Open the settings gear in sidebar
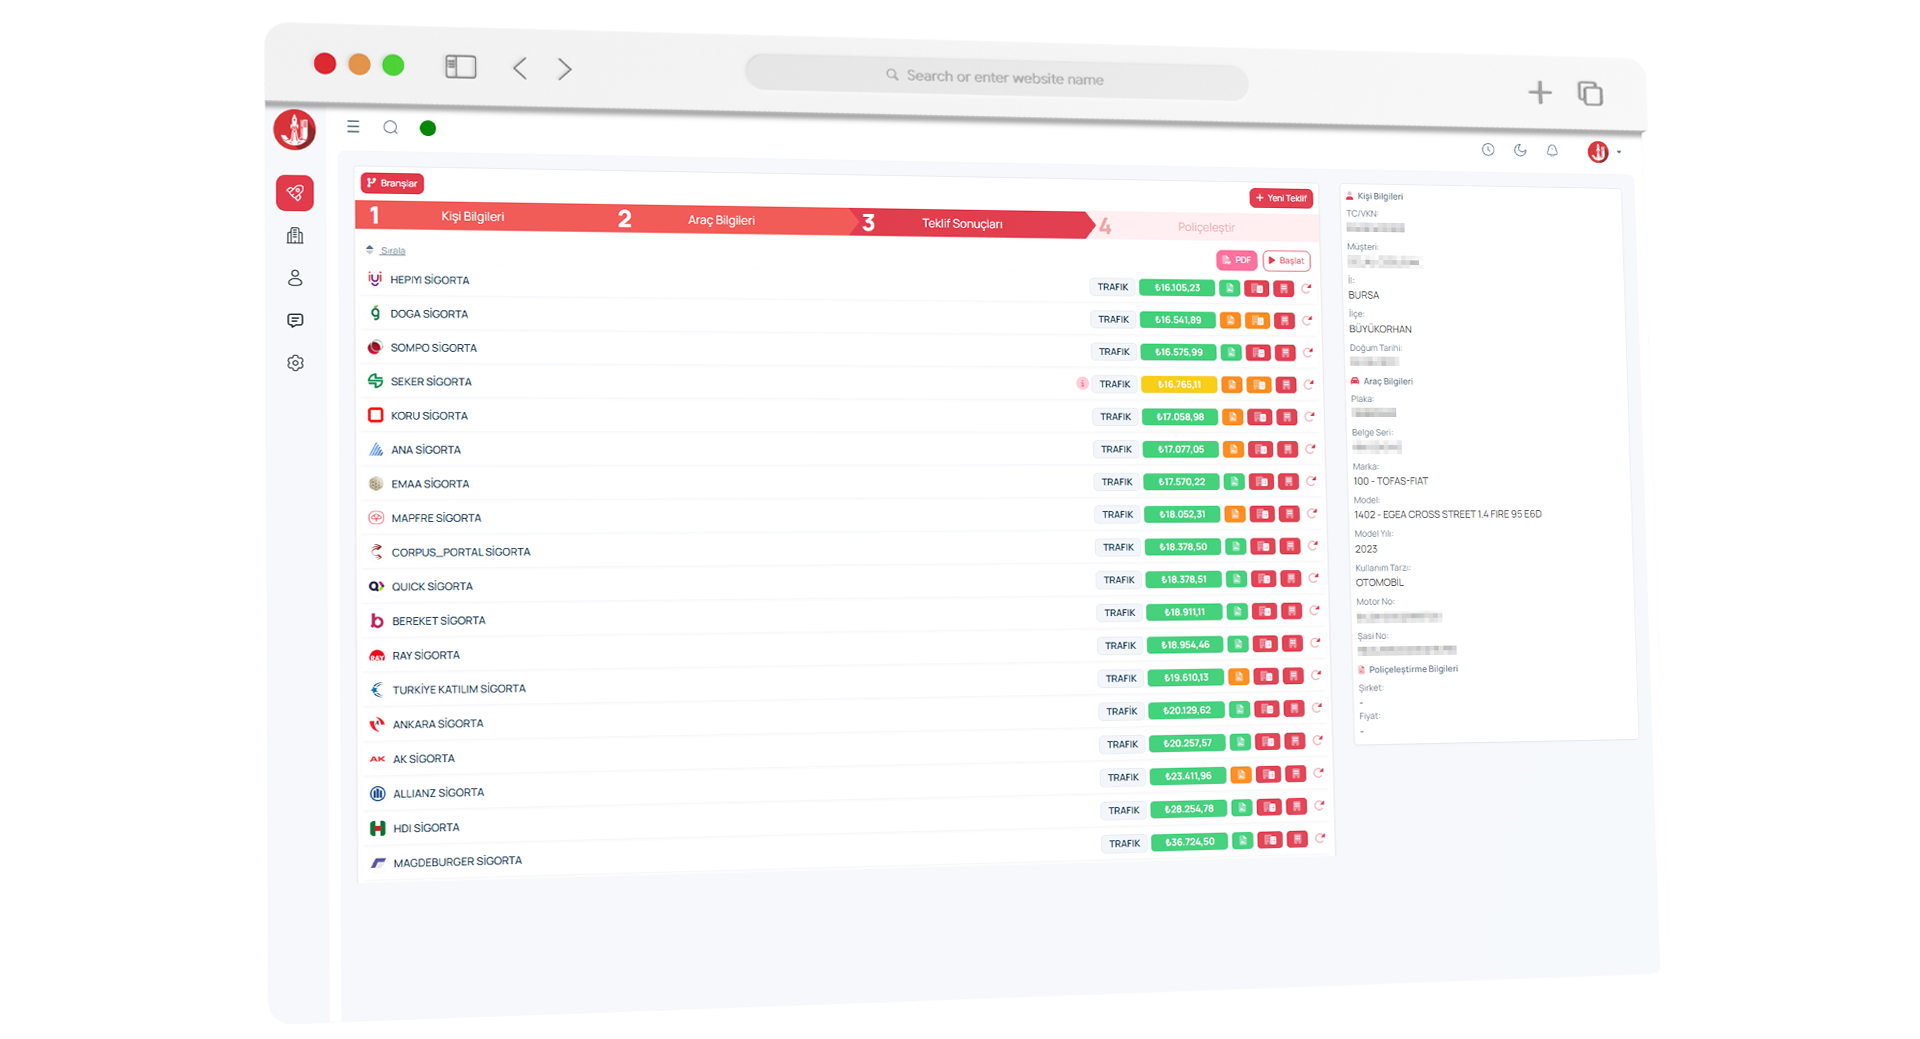The width and height of the screenshot is (1920, 1039). pyautogui.click(x=295, y=363)
